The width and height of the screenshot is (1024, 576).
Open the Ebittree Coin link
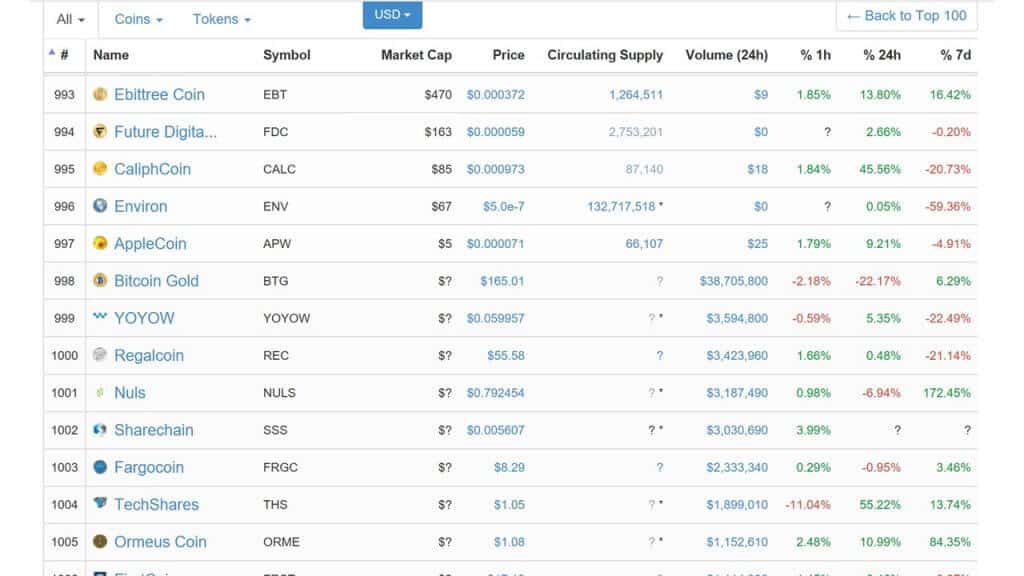(x=159, y=95)
